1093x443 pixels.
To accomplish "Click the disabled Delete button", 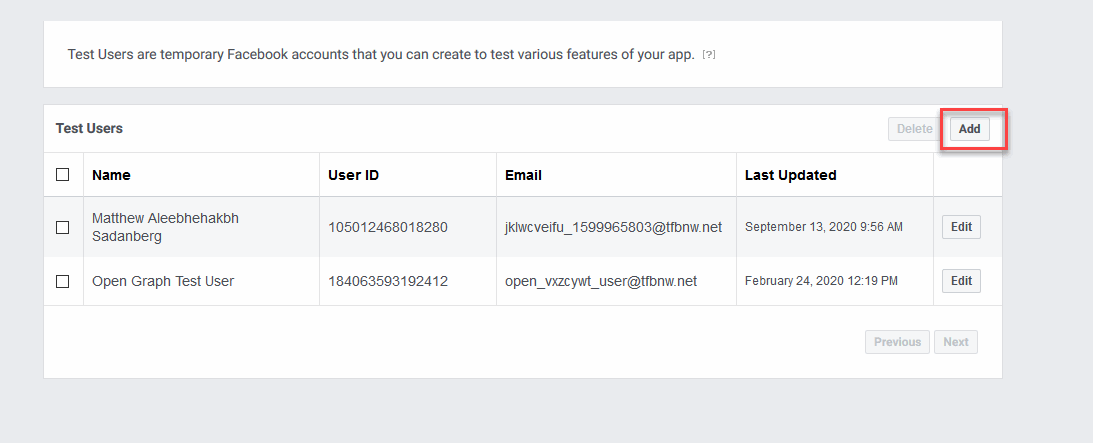I will coord(914,129).
